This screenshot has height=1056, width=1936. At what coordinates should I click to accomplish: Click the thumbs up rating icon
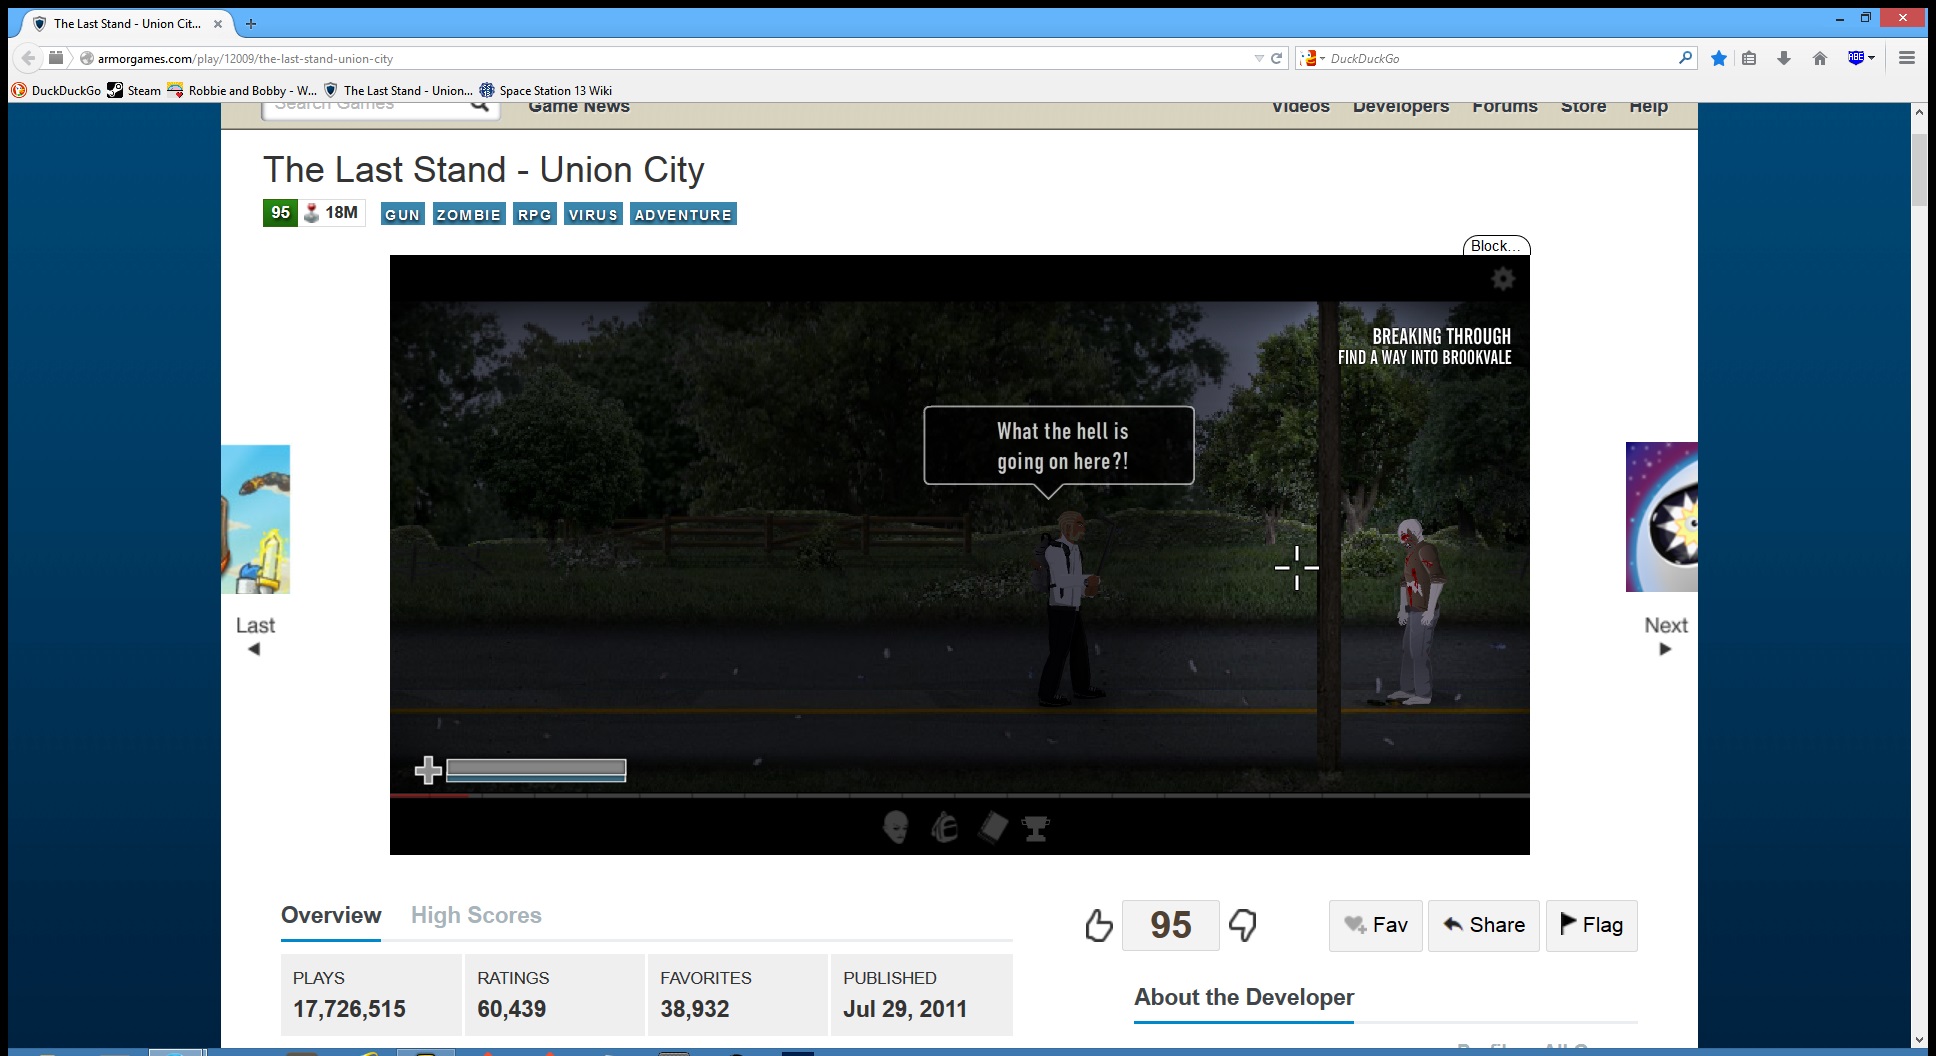(1098, 925)
